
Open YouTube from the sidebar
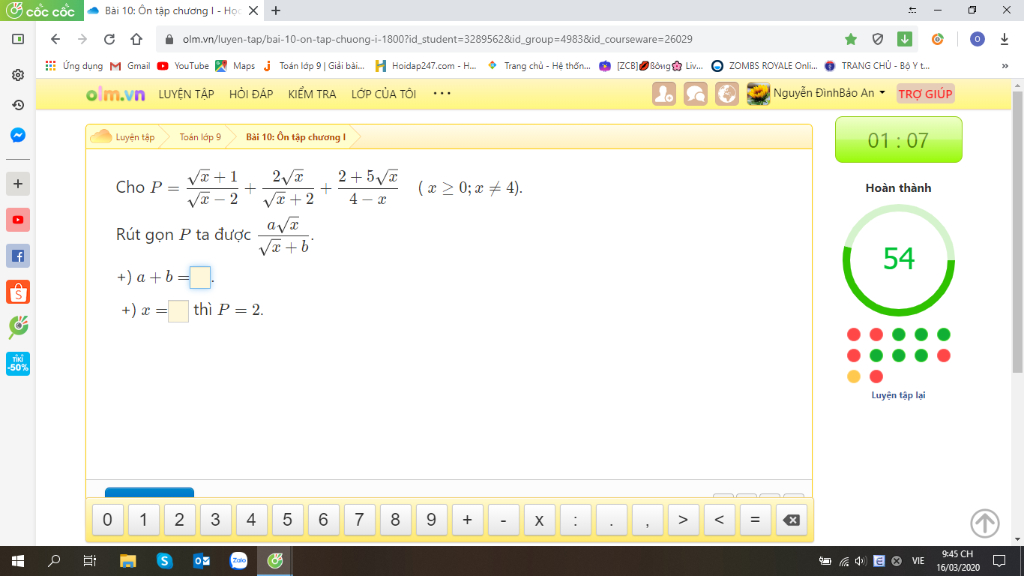(x=18, y=220)
